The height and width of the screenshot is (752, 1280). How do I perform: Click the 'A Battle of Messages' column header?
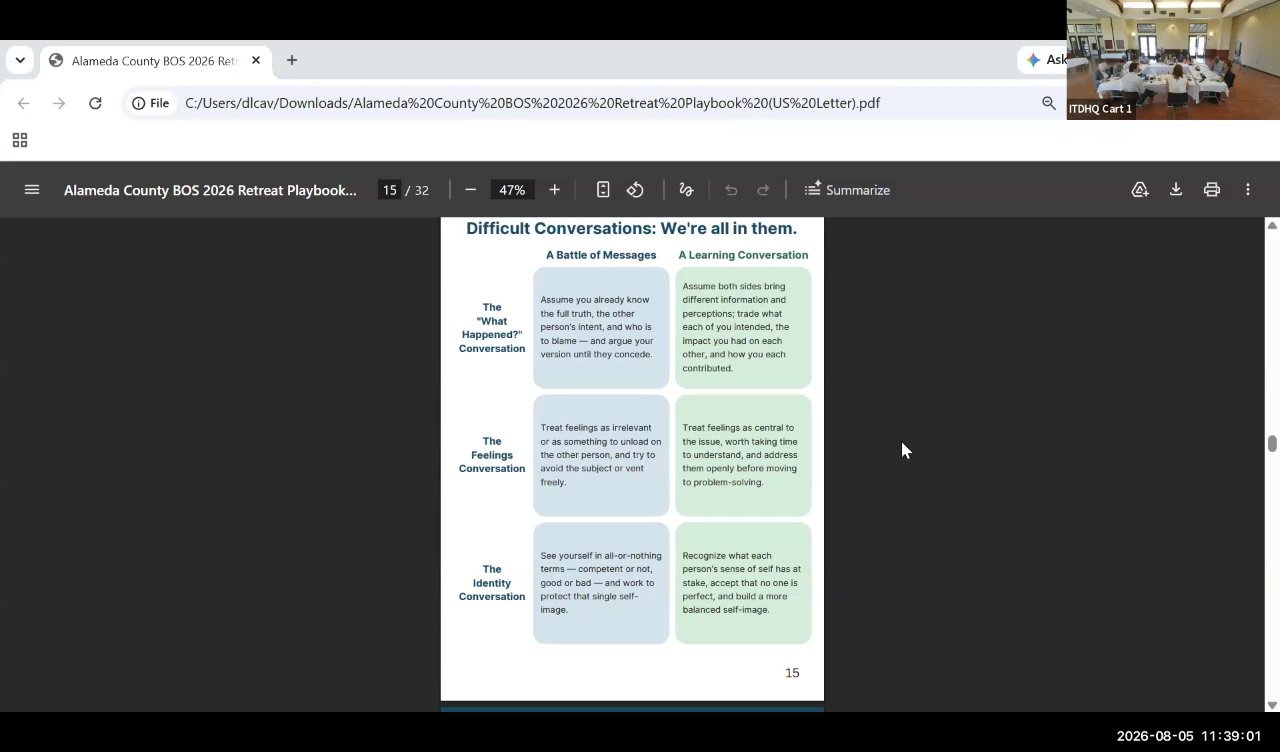601,255
